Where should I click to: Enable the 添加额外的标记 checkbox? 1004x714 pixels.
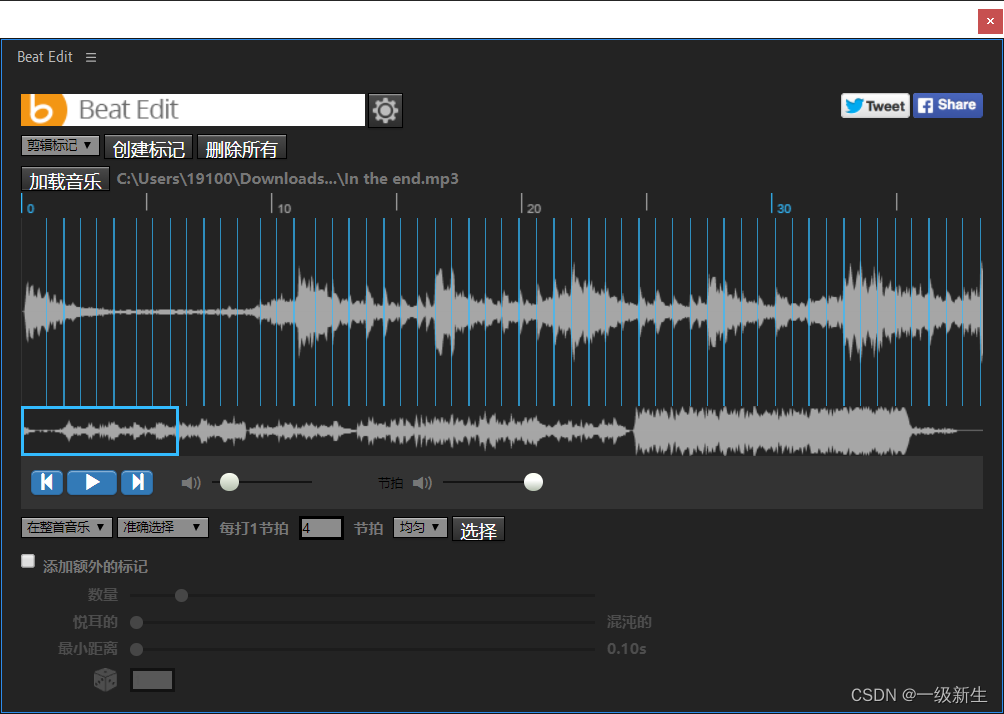[x=28, y=562]
